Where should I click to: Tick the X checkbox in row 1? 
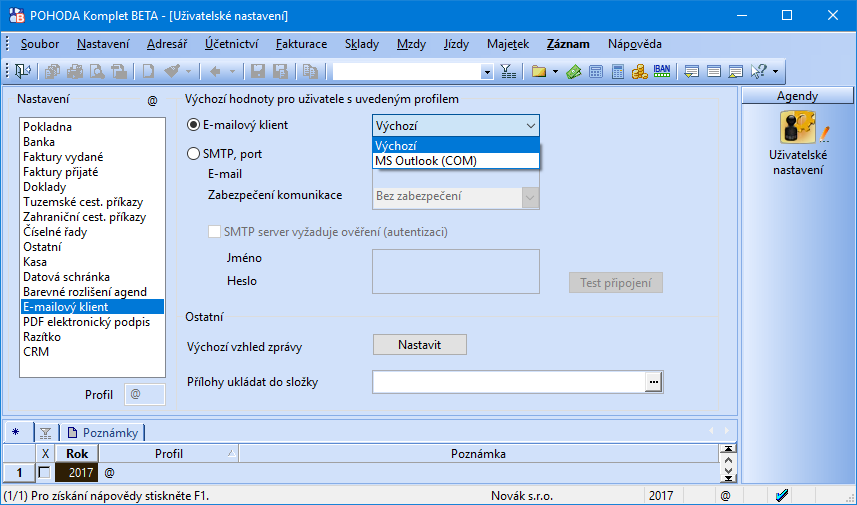pos(44,472)
